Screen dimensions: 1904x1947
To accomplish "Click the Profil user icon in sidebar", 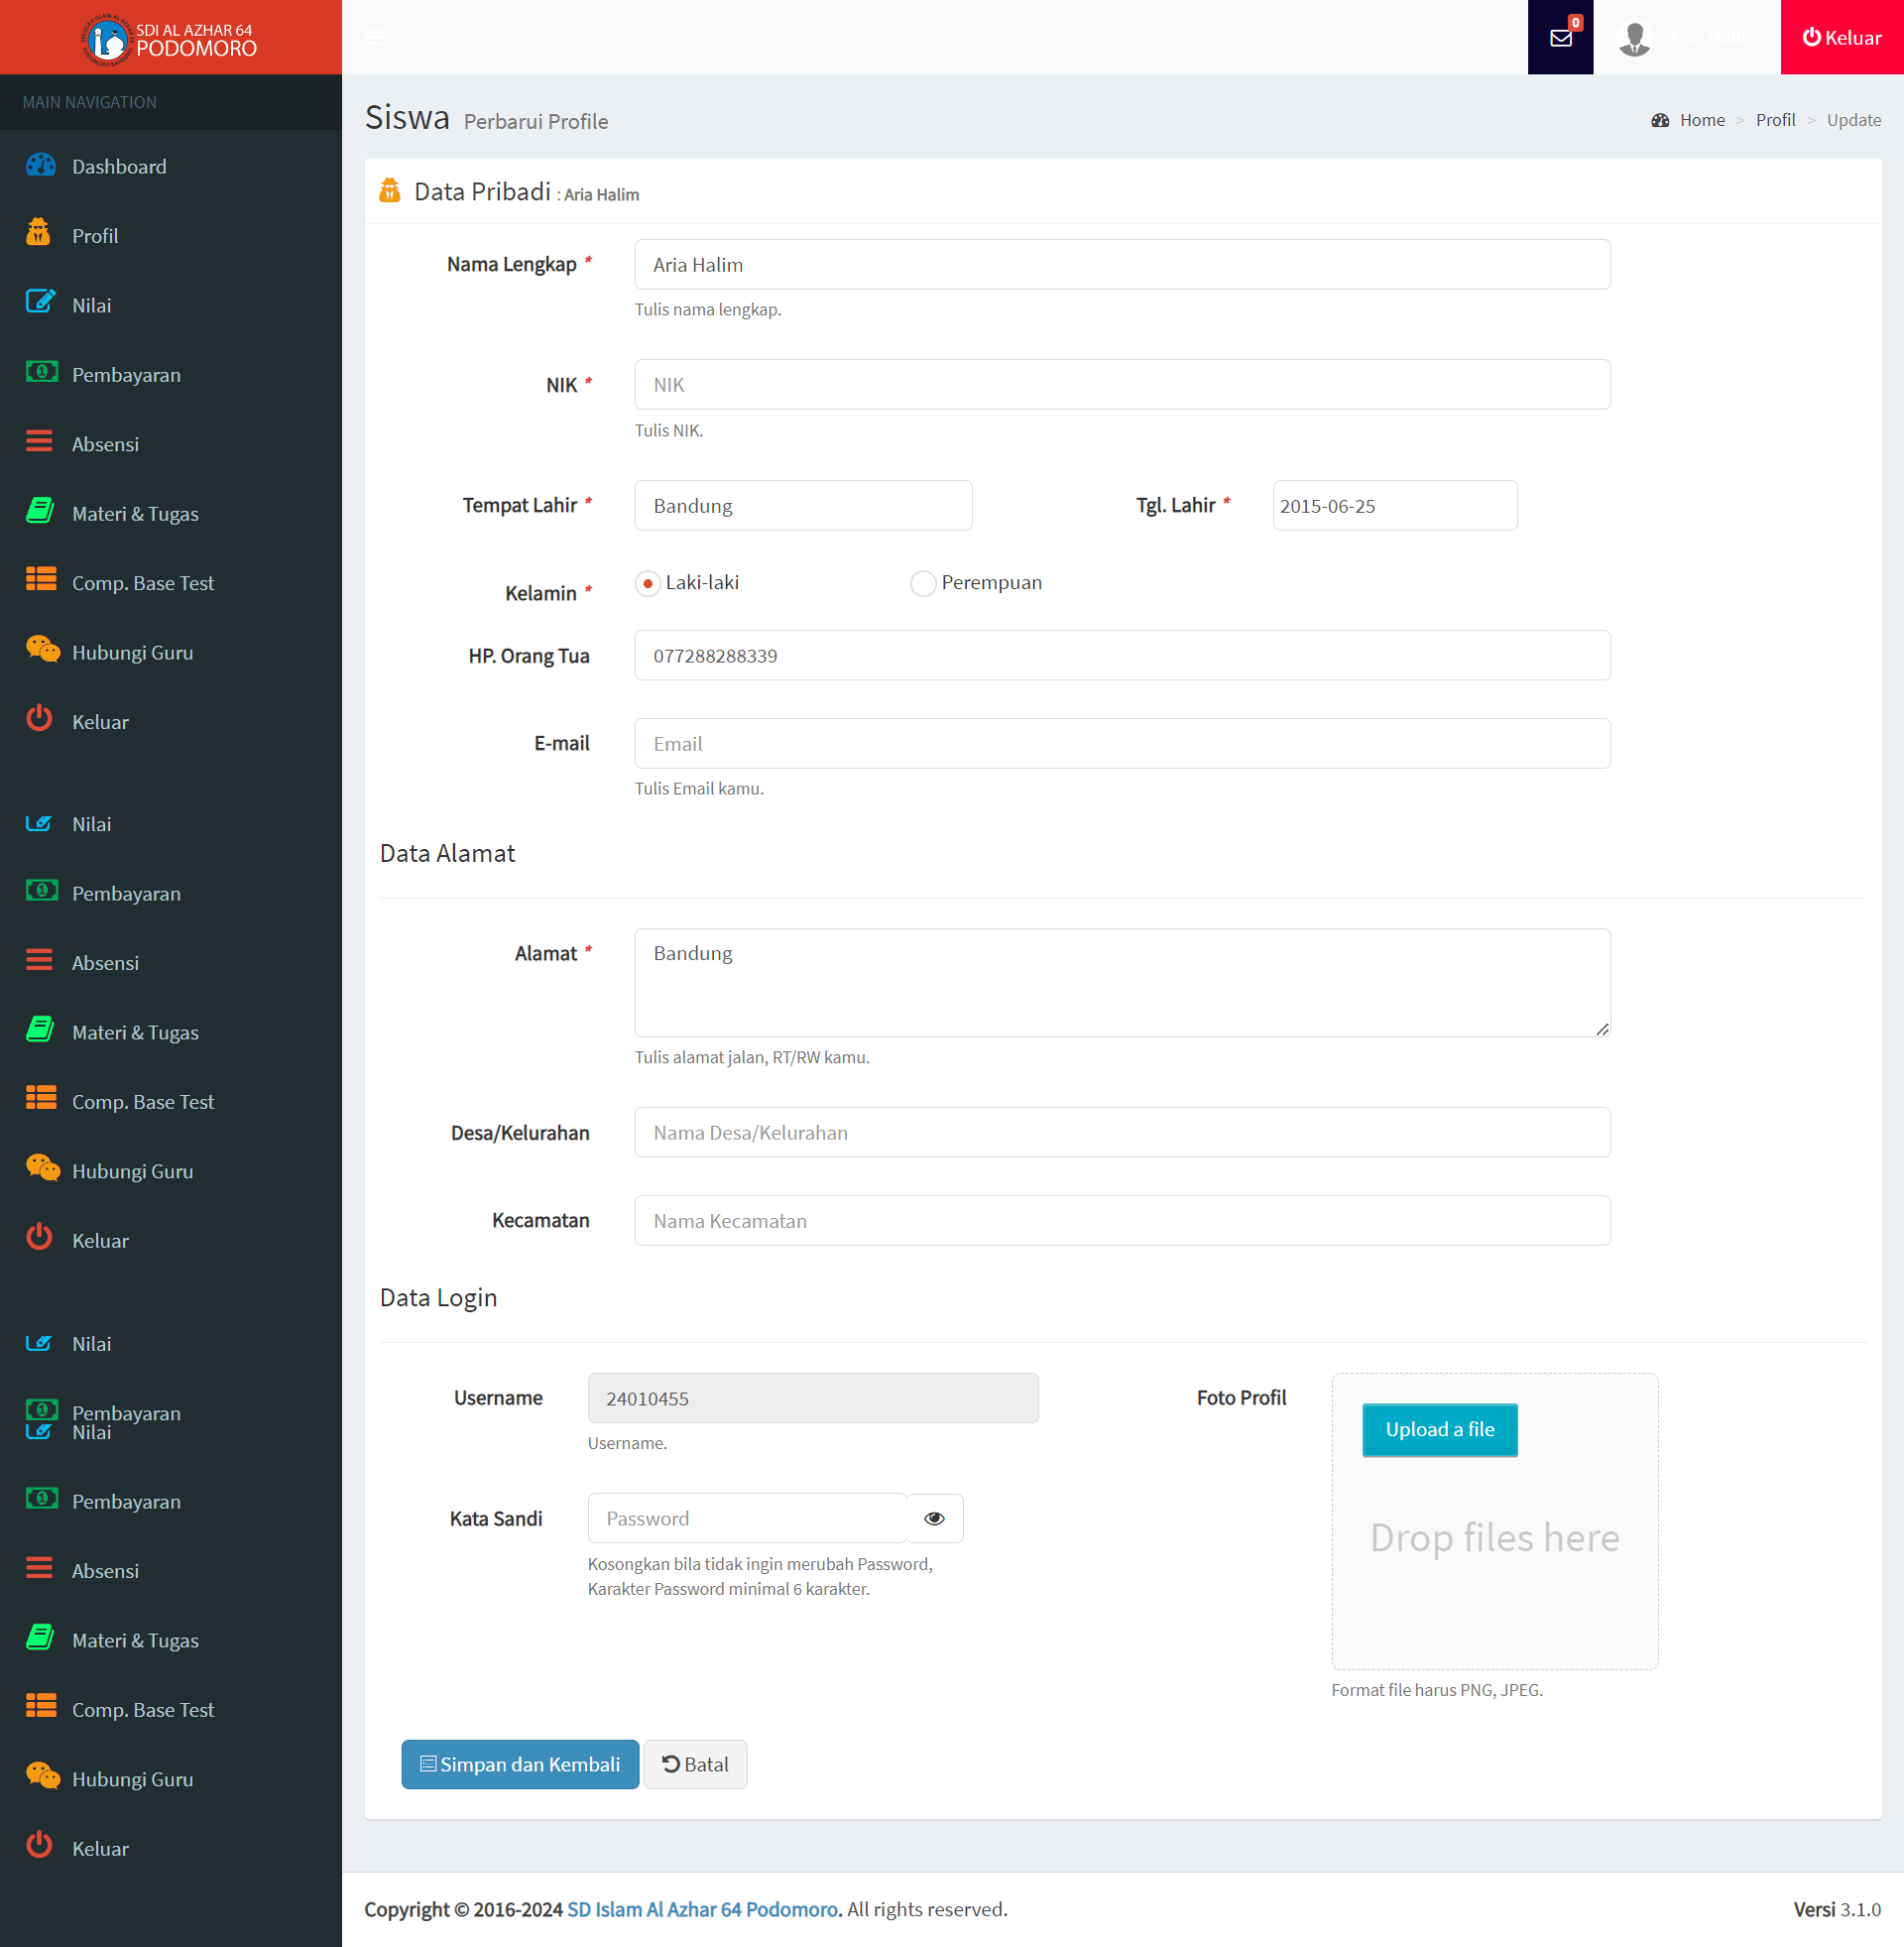I will coord(38,233).
